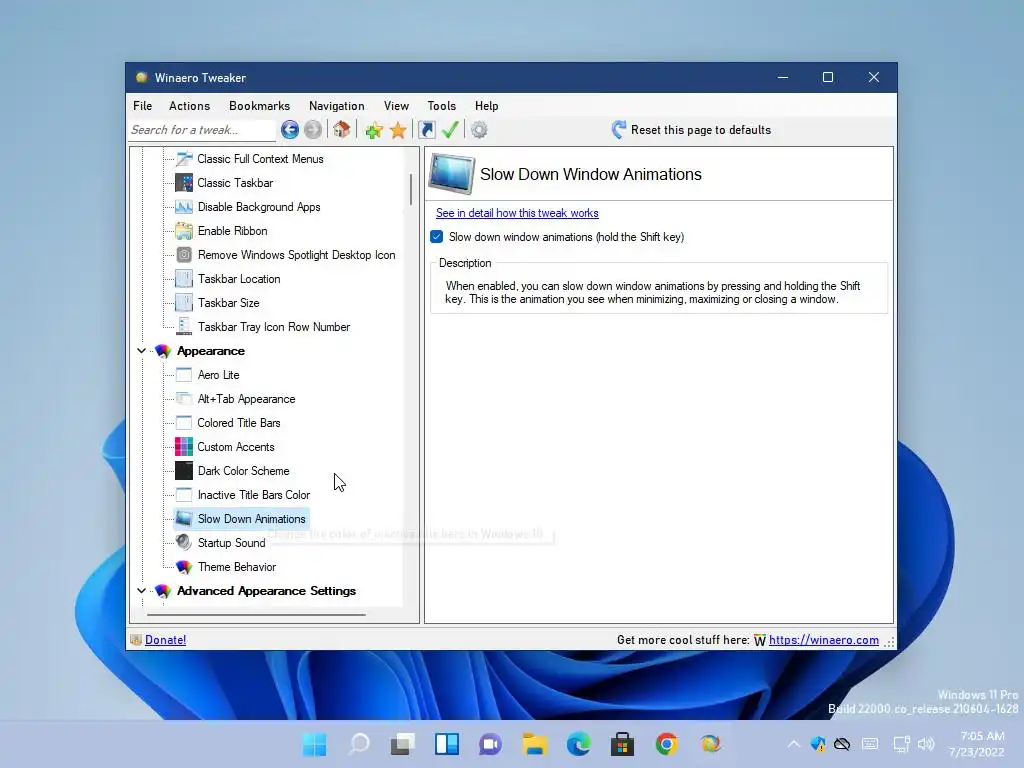Launch File Explorer from taskbar
Screen dimensions: 1024x768
point(534,744)
